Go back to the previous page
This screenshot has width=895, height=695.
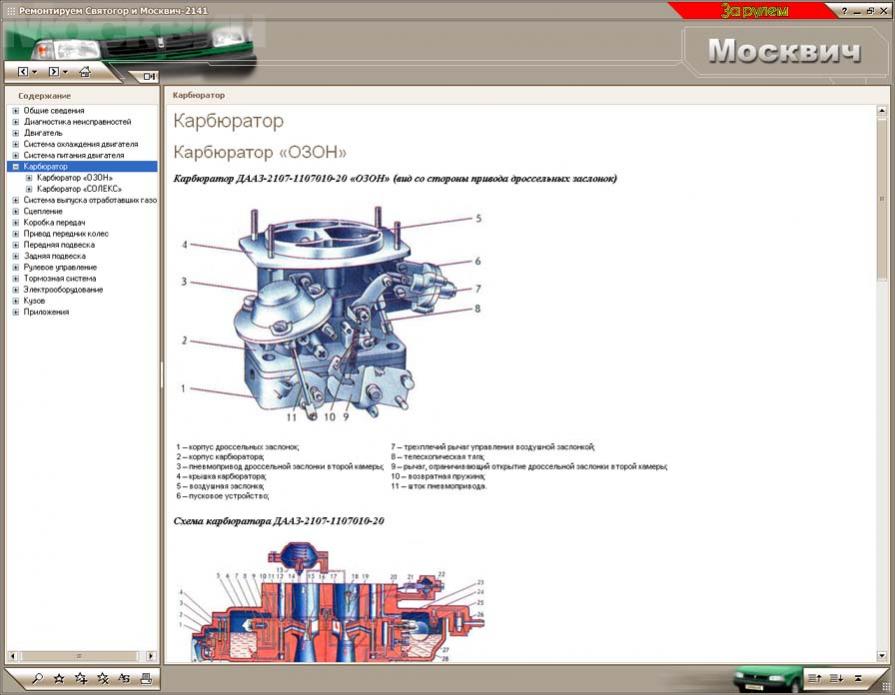[x=23, y=72]
